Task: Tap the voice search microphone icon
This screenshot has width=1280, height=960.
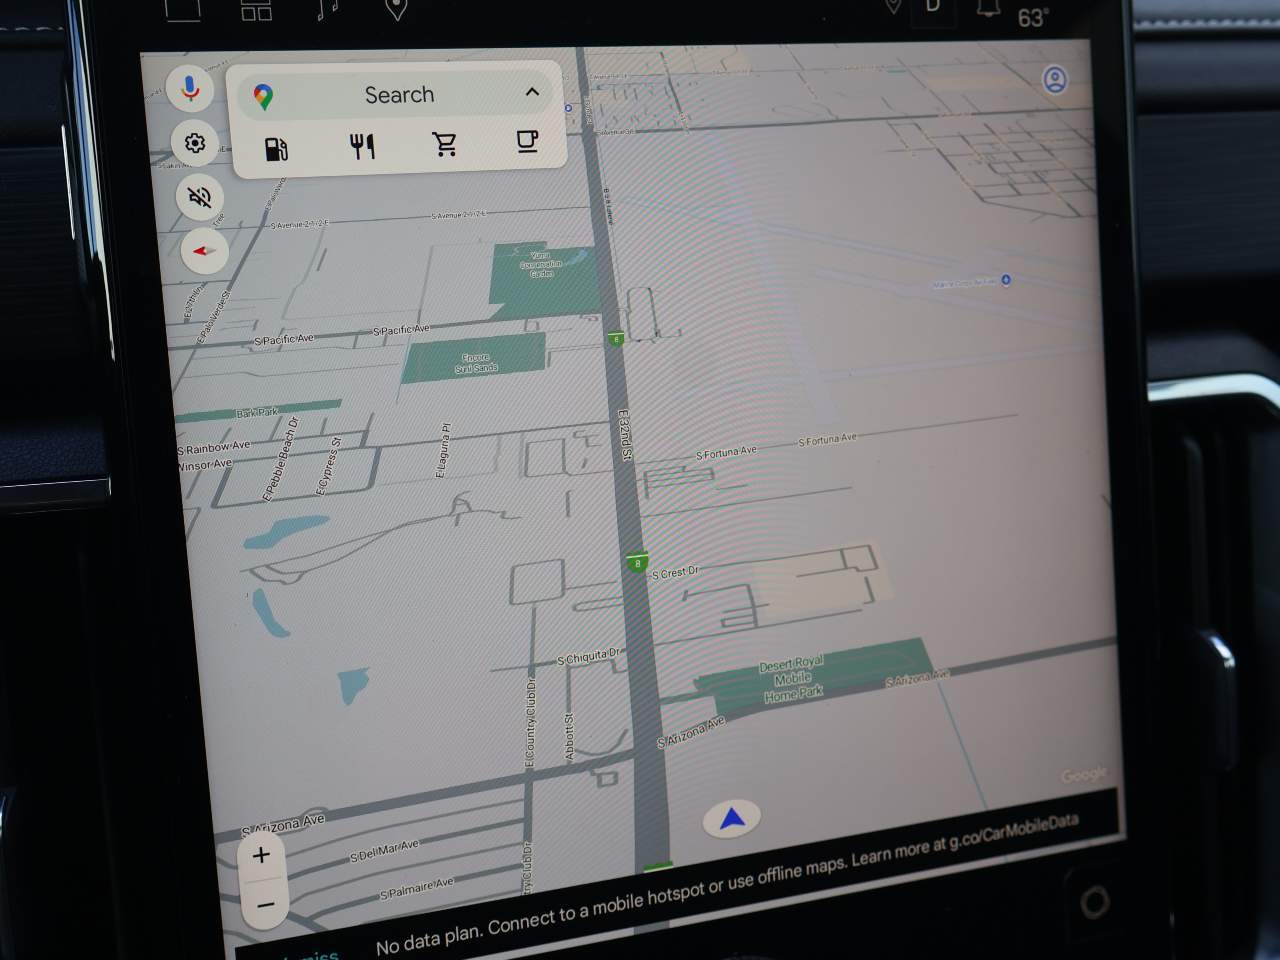Action: (x=190, y=89)
